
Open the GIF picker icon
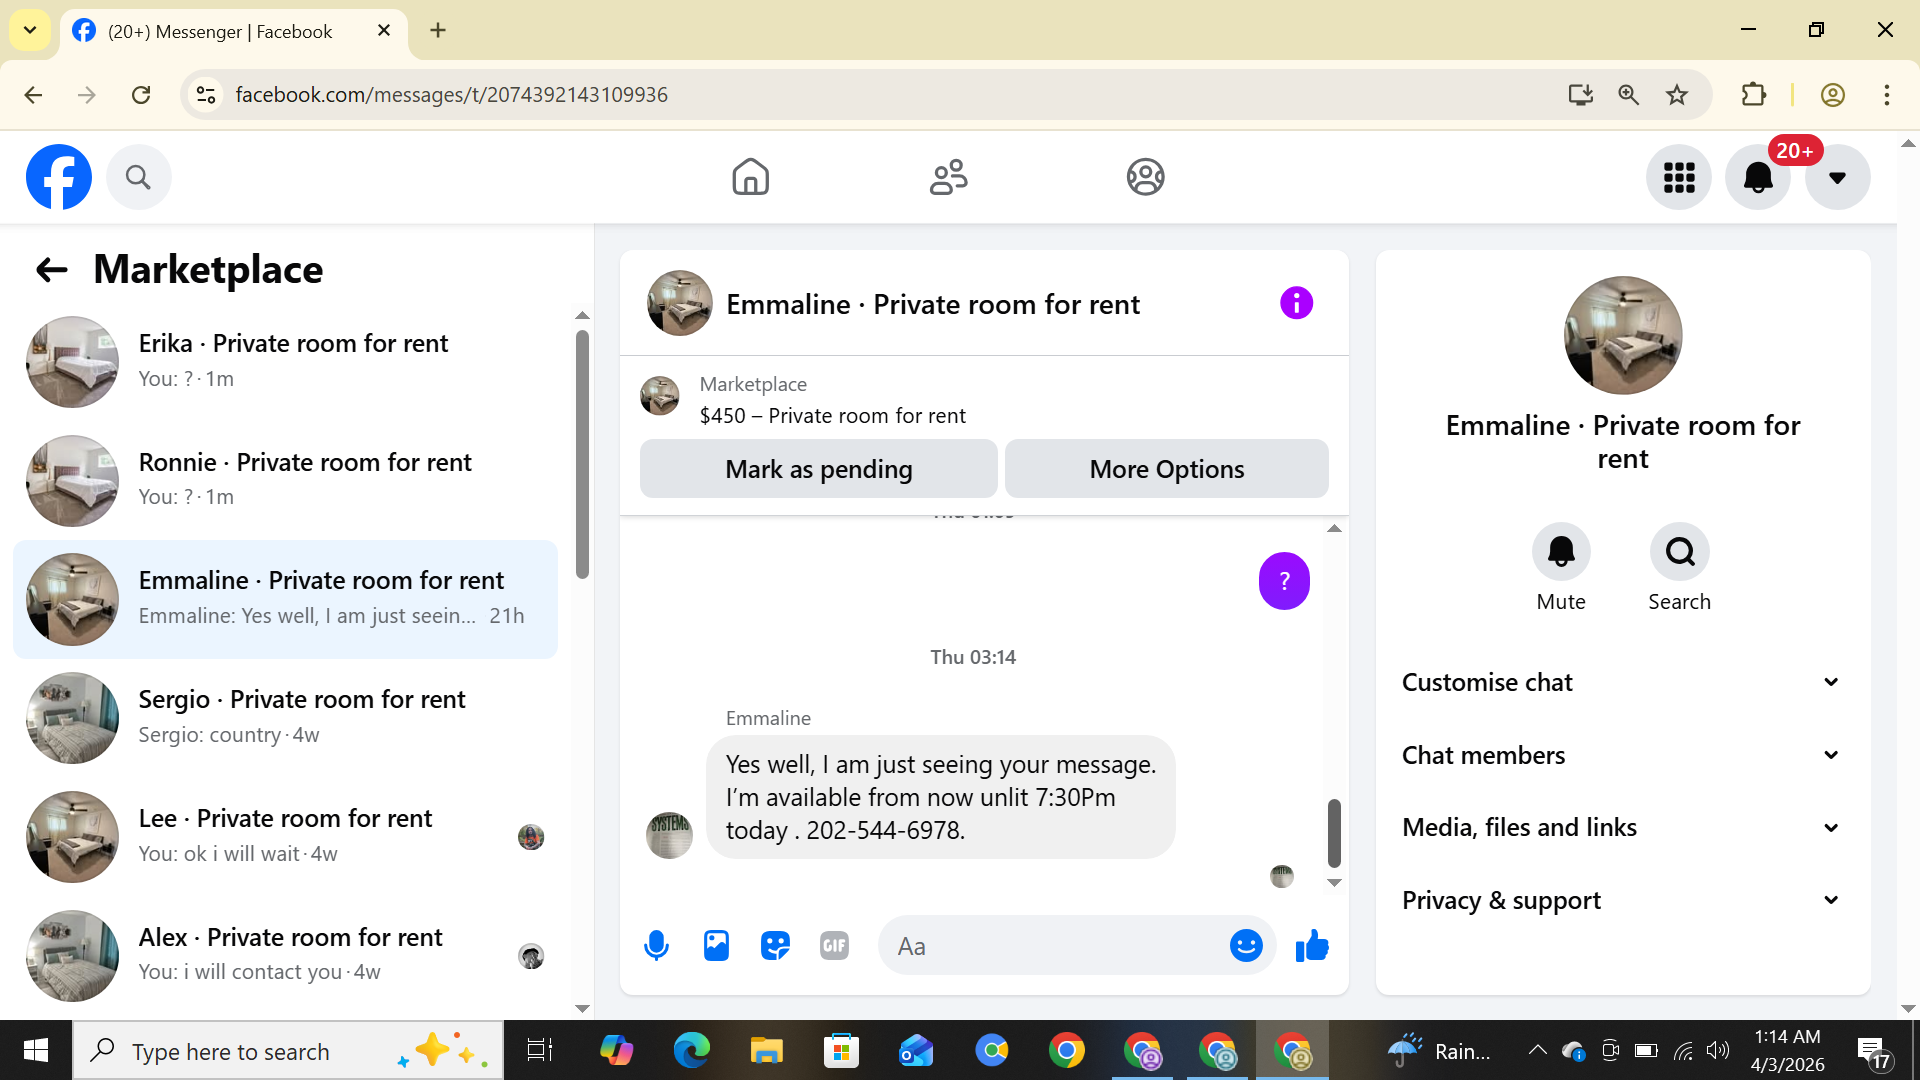[x=834, y=945]
